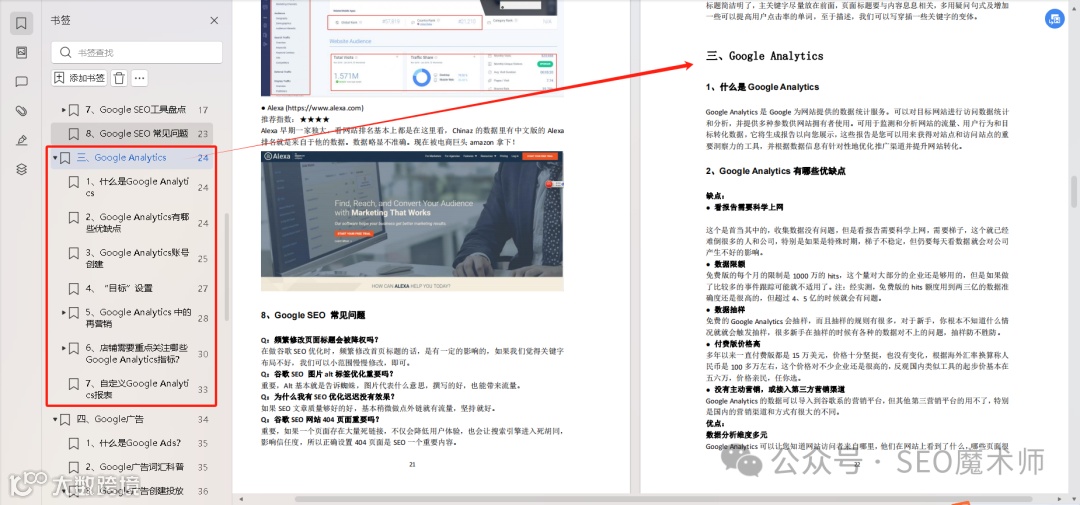Click the bookmark icon beside 四、Google广告

[65, 419]
